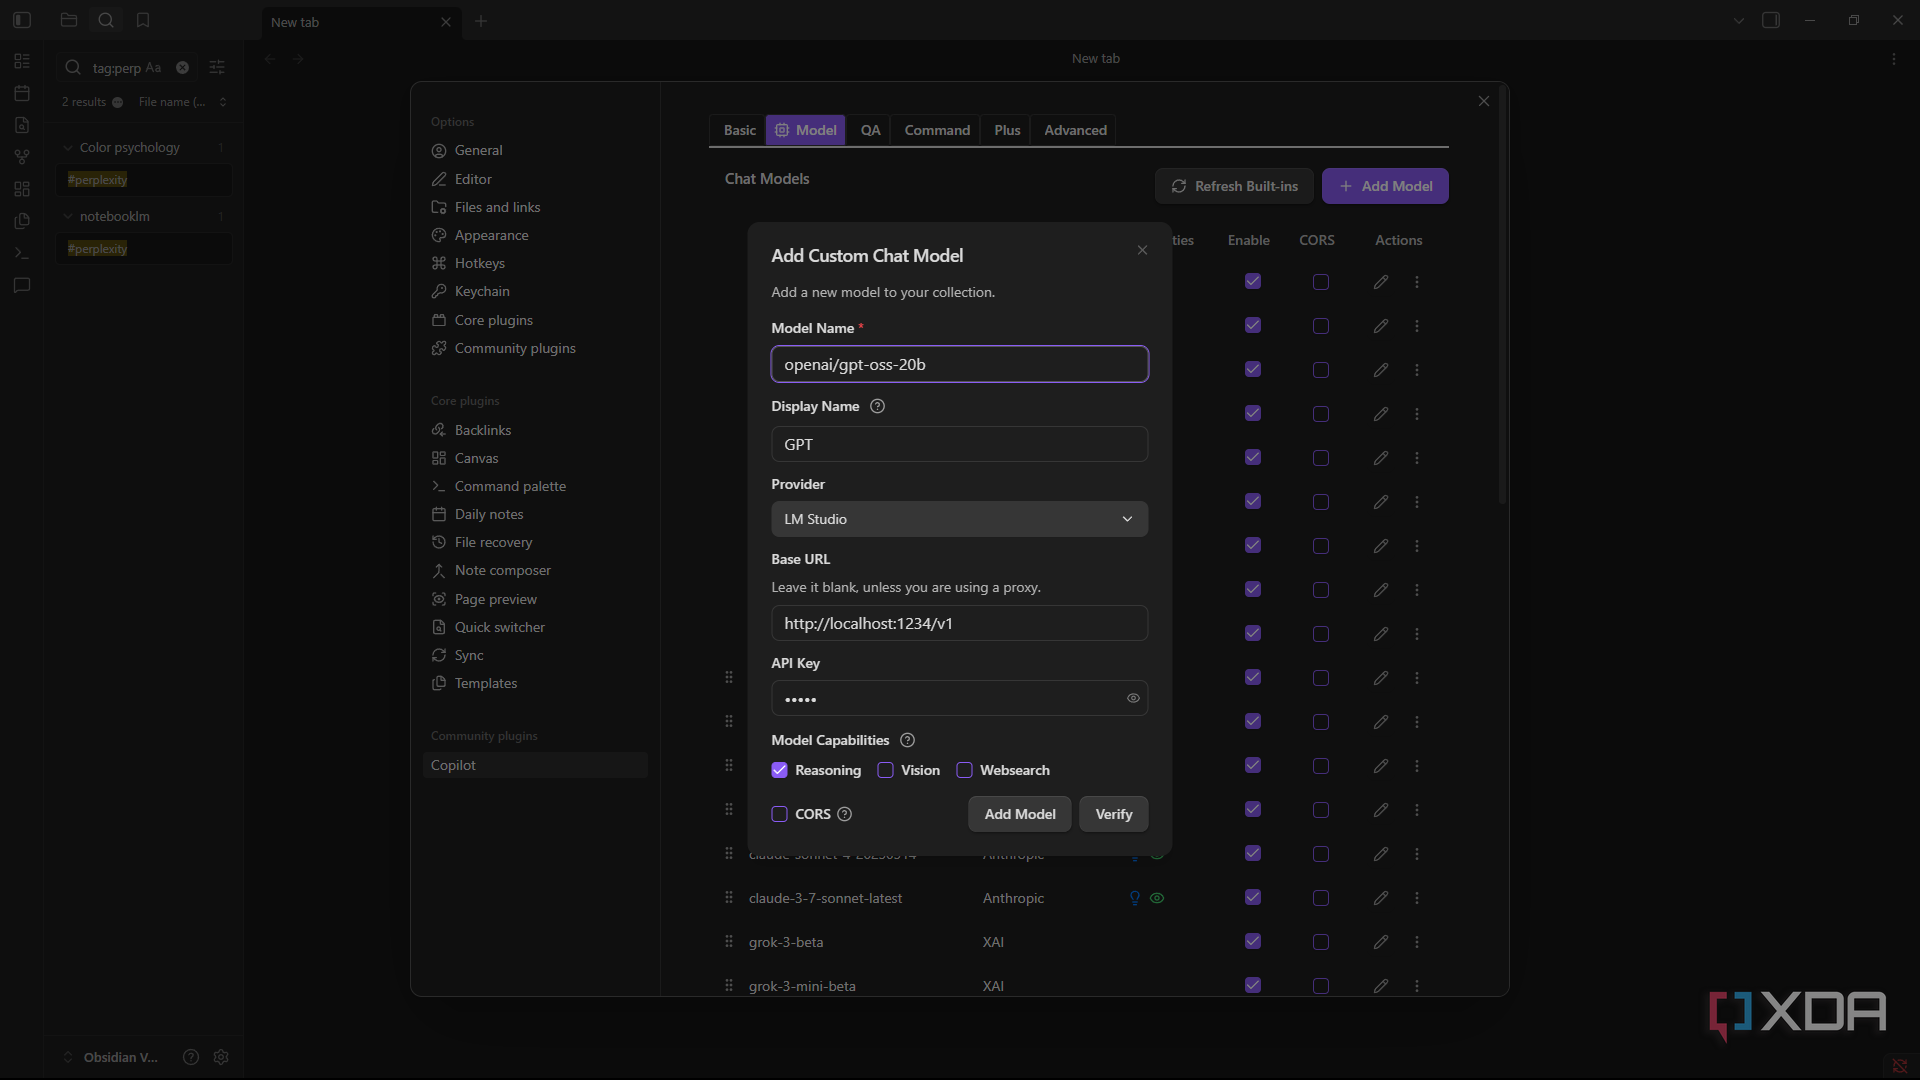Open the CORS help icon in dialog
Screen dimensions: 1920x1080
pyautogui.click(x=844, y=814)
